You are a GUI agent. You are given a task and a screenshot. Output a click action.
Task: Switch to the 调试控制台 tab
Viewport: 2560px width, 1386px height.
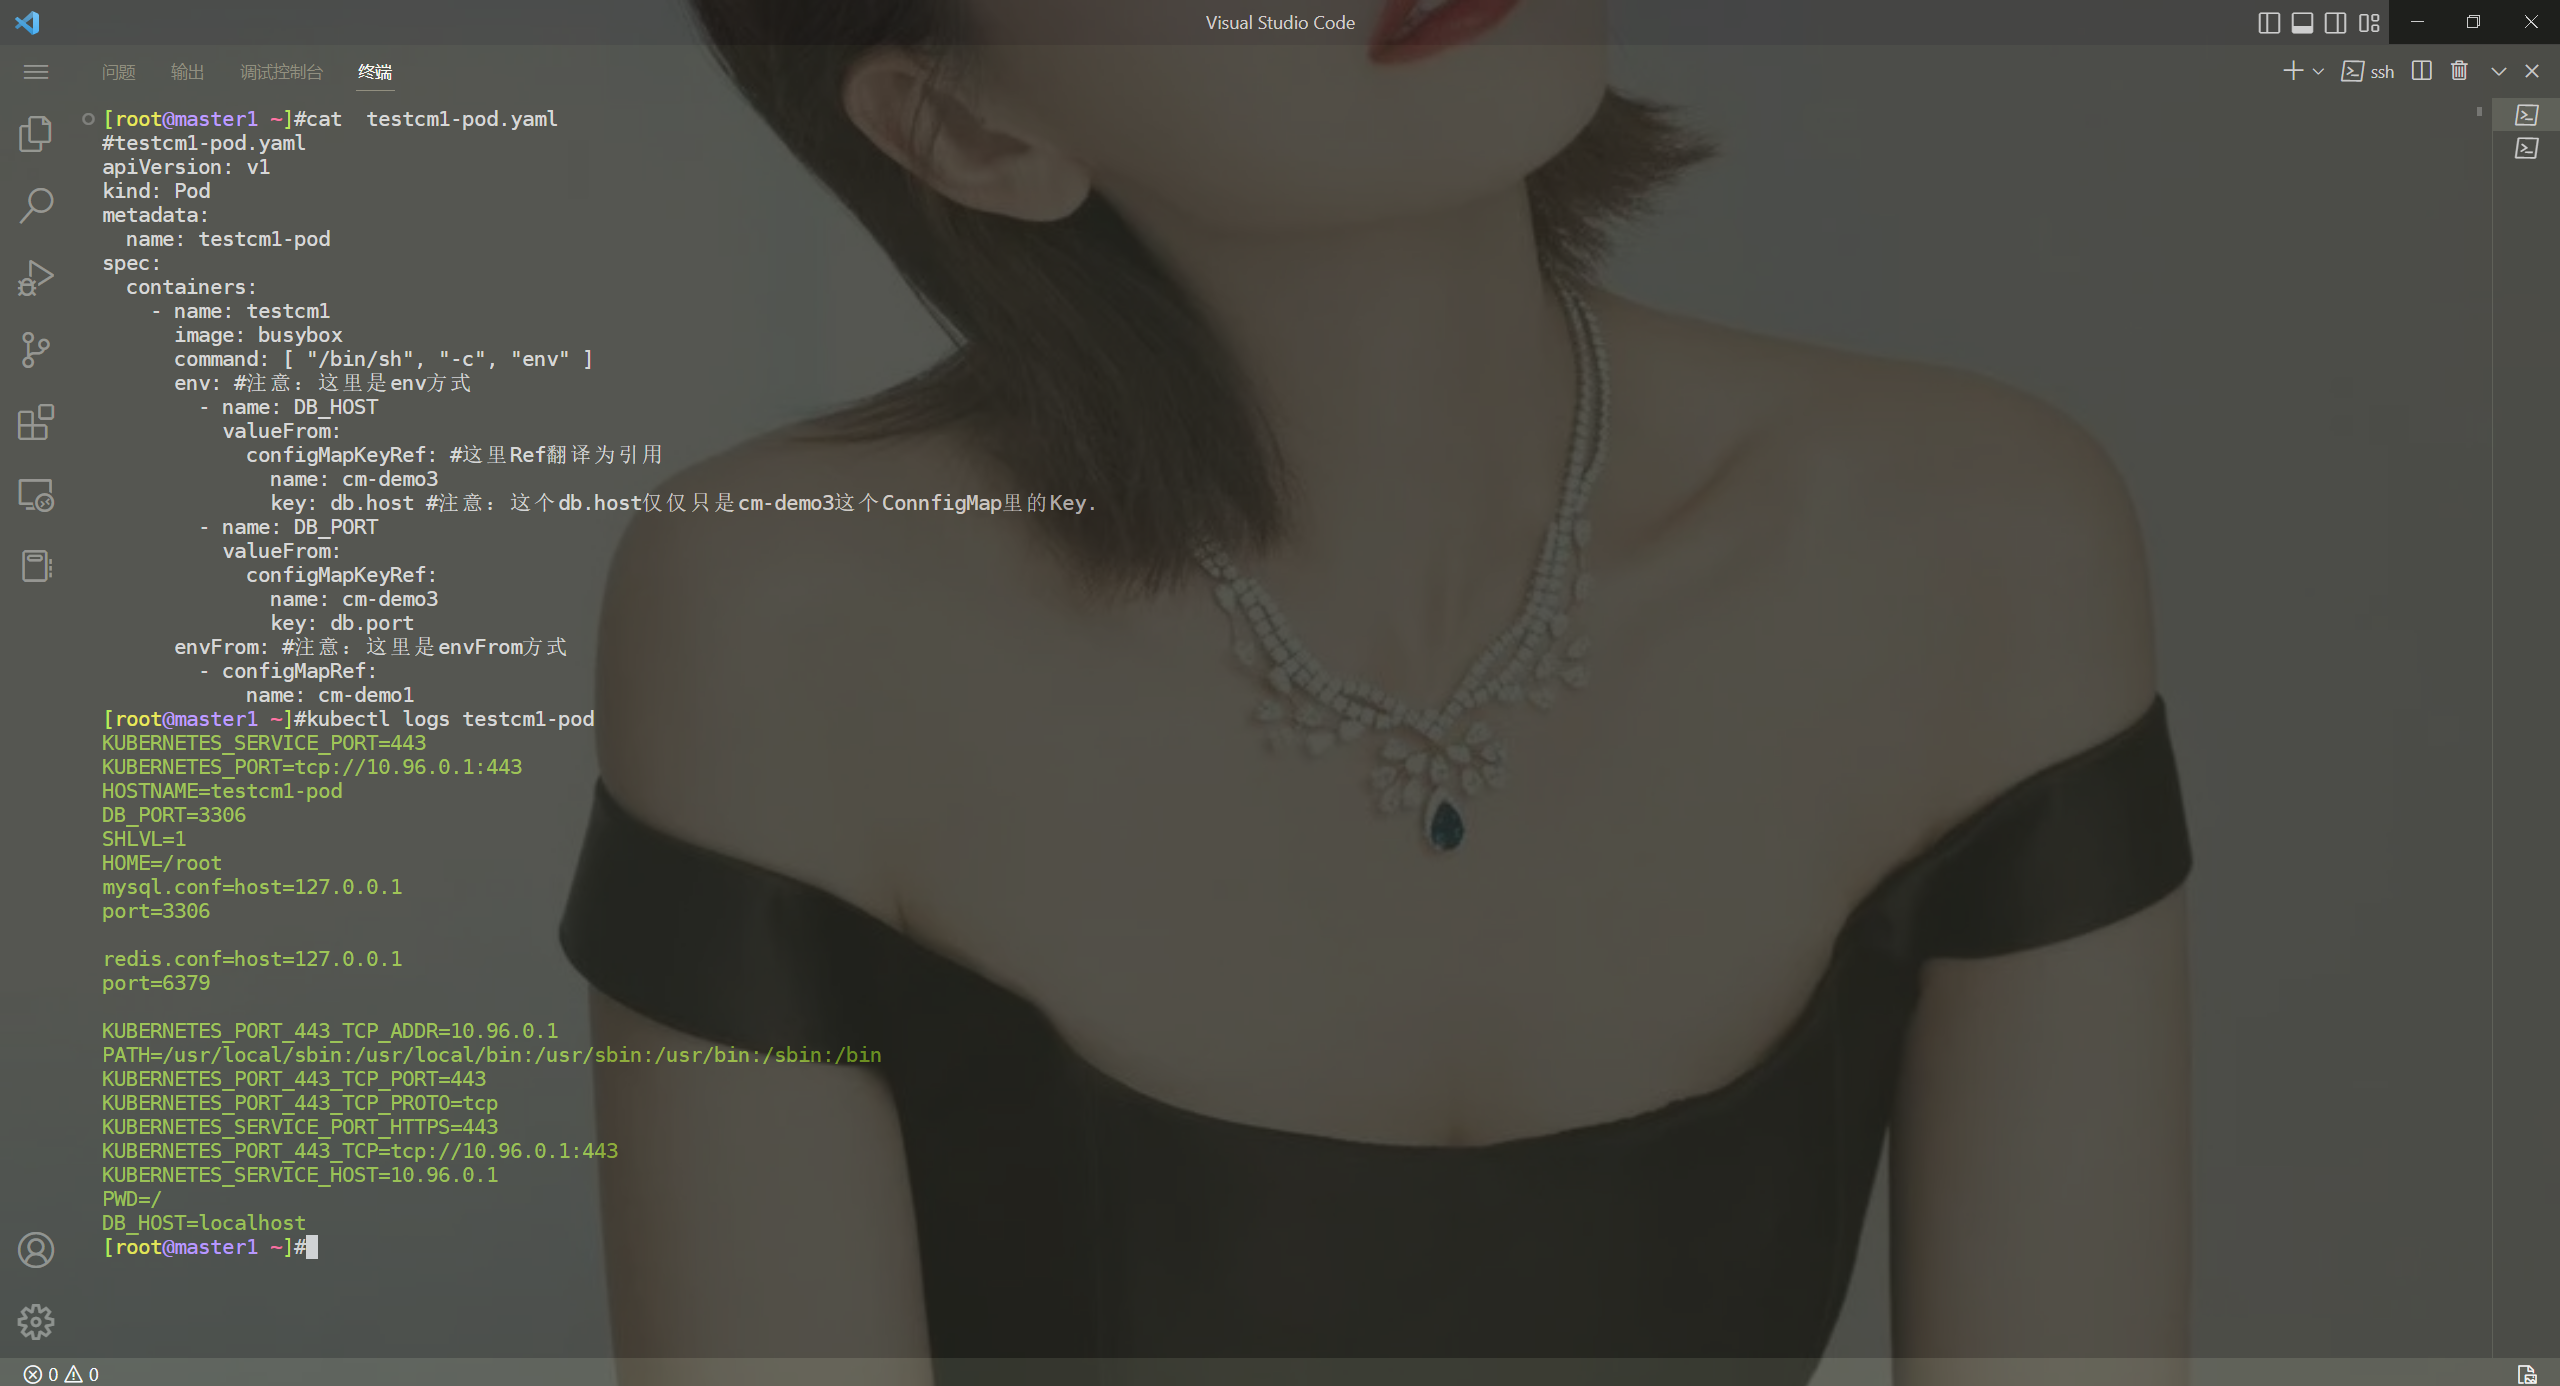tap(281, 72)
